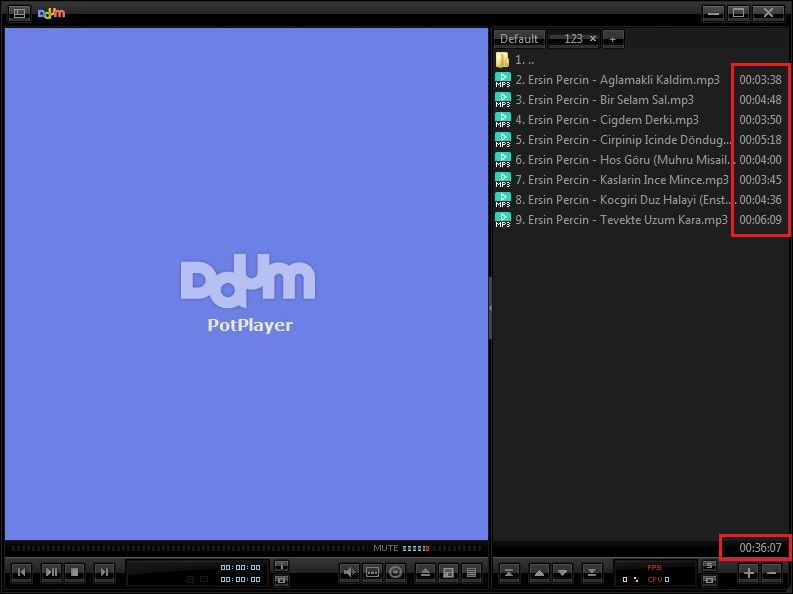Screen dimensions: 793x594
Task: Remove items with the minus button
Action: [x=771, y=572]
